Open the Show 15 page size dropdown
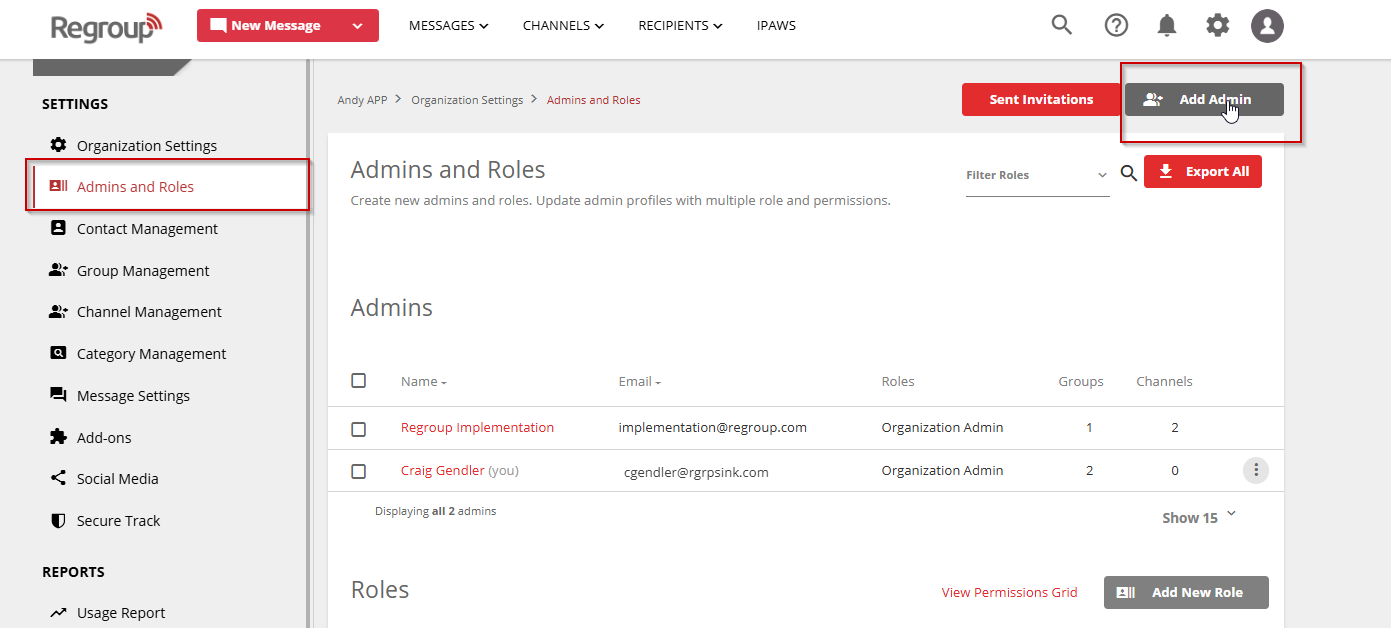Image resolution: width=1391 pixels, height=628 pixels. pos(1199,517)
